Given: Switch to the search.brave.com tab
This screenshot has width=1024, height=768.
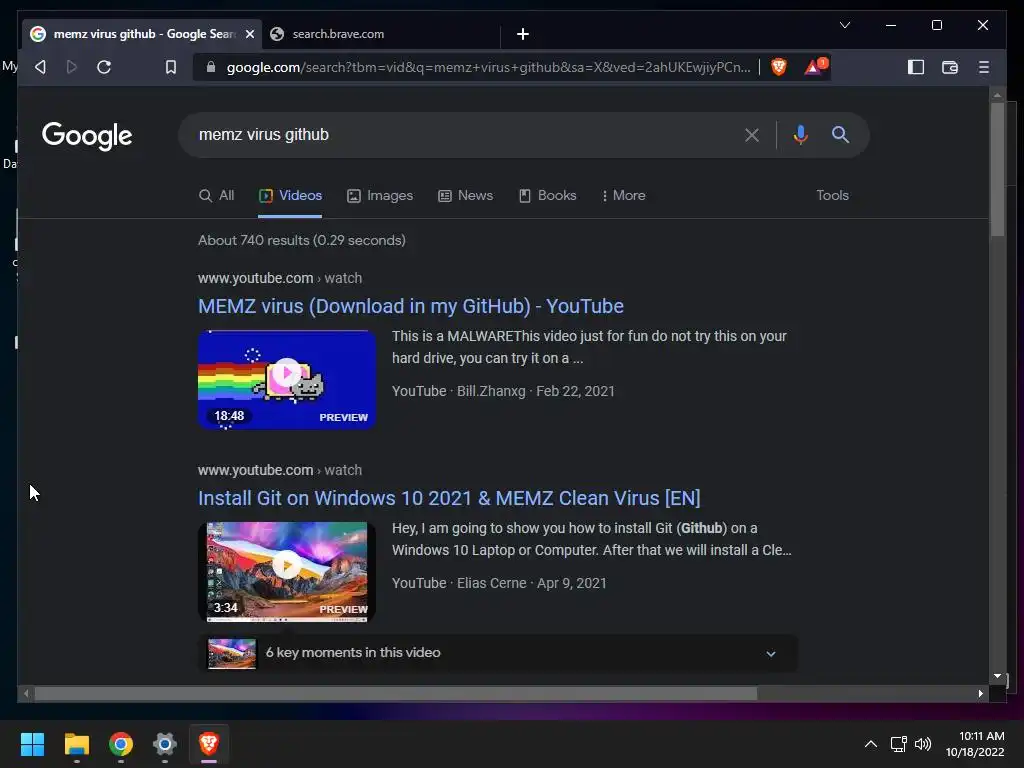Looking at the screenshot, I should click(x=379, y=34).
